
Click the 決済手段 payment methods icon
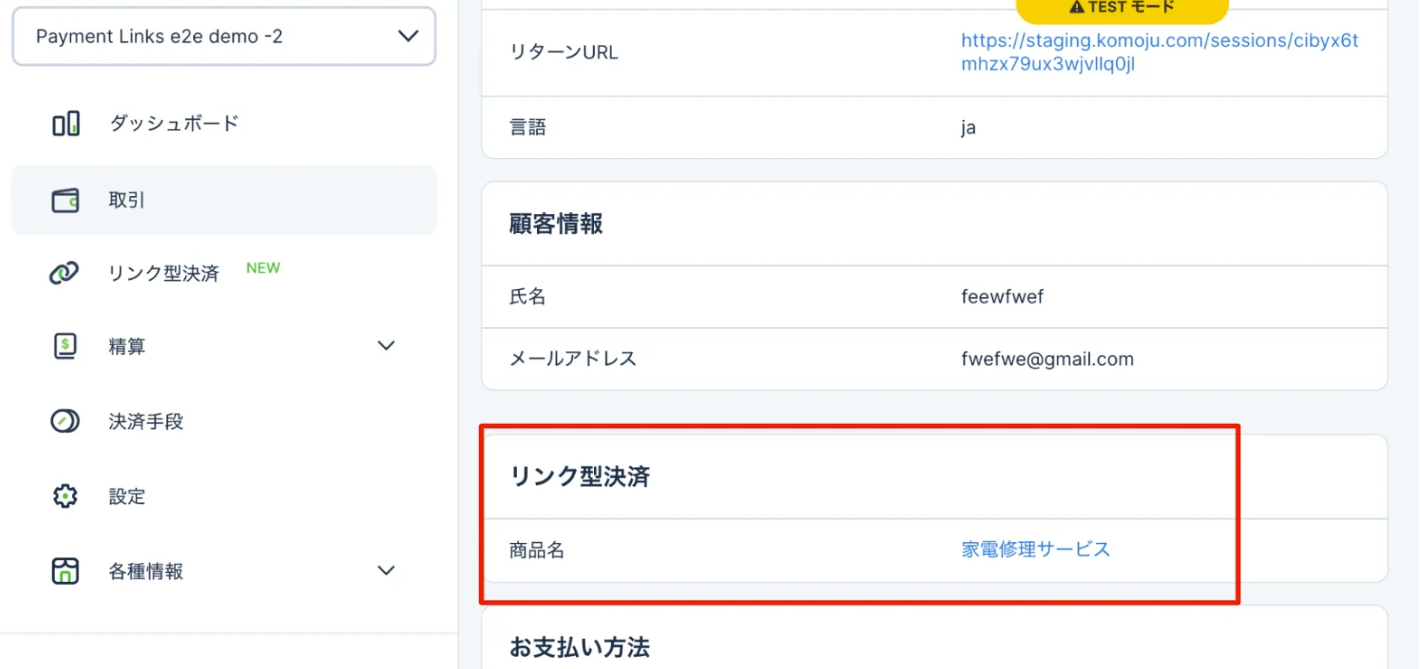65,421
